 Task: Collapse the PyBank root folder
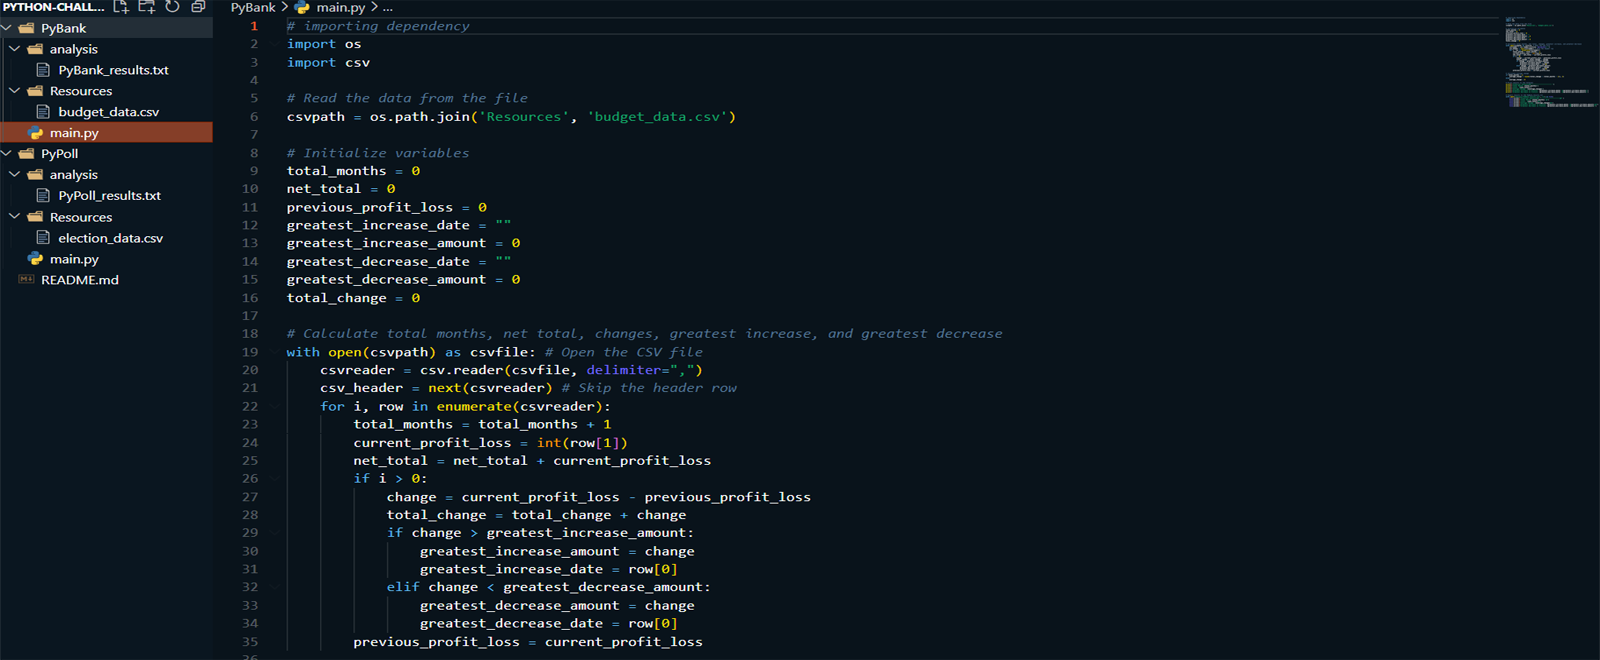pos(7,28)
